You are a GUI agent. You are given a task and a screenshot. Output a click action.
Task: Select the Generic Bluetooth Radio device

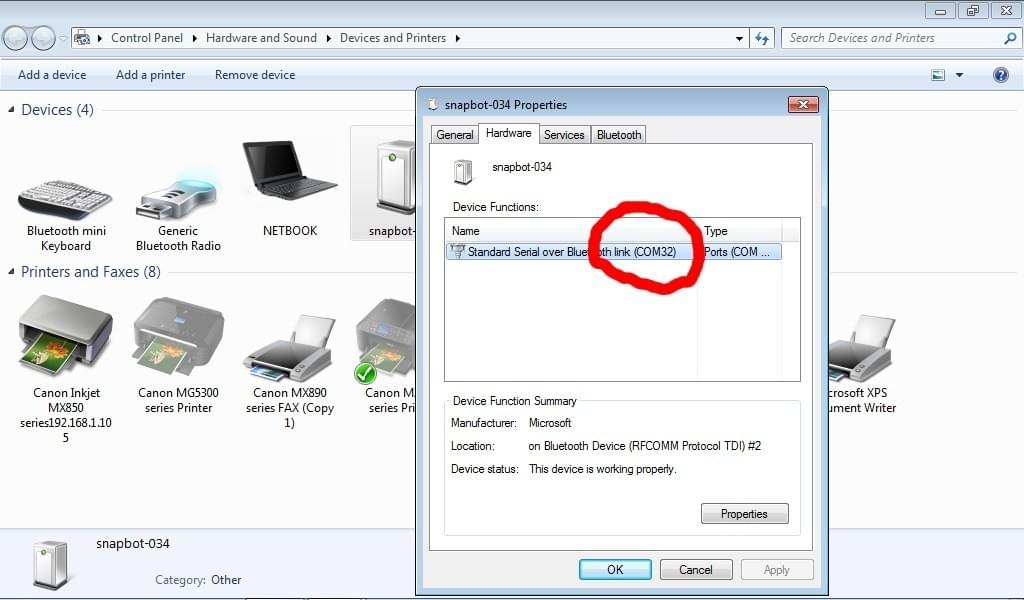pyautogui.click(x=178, y=196)
